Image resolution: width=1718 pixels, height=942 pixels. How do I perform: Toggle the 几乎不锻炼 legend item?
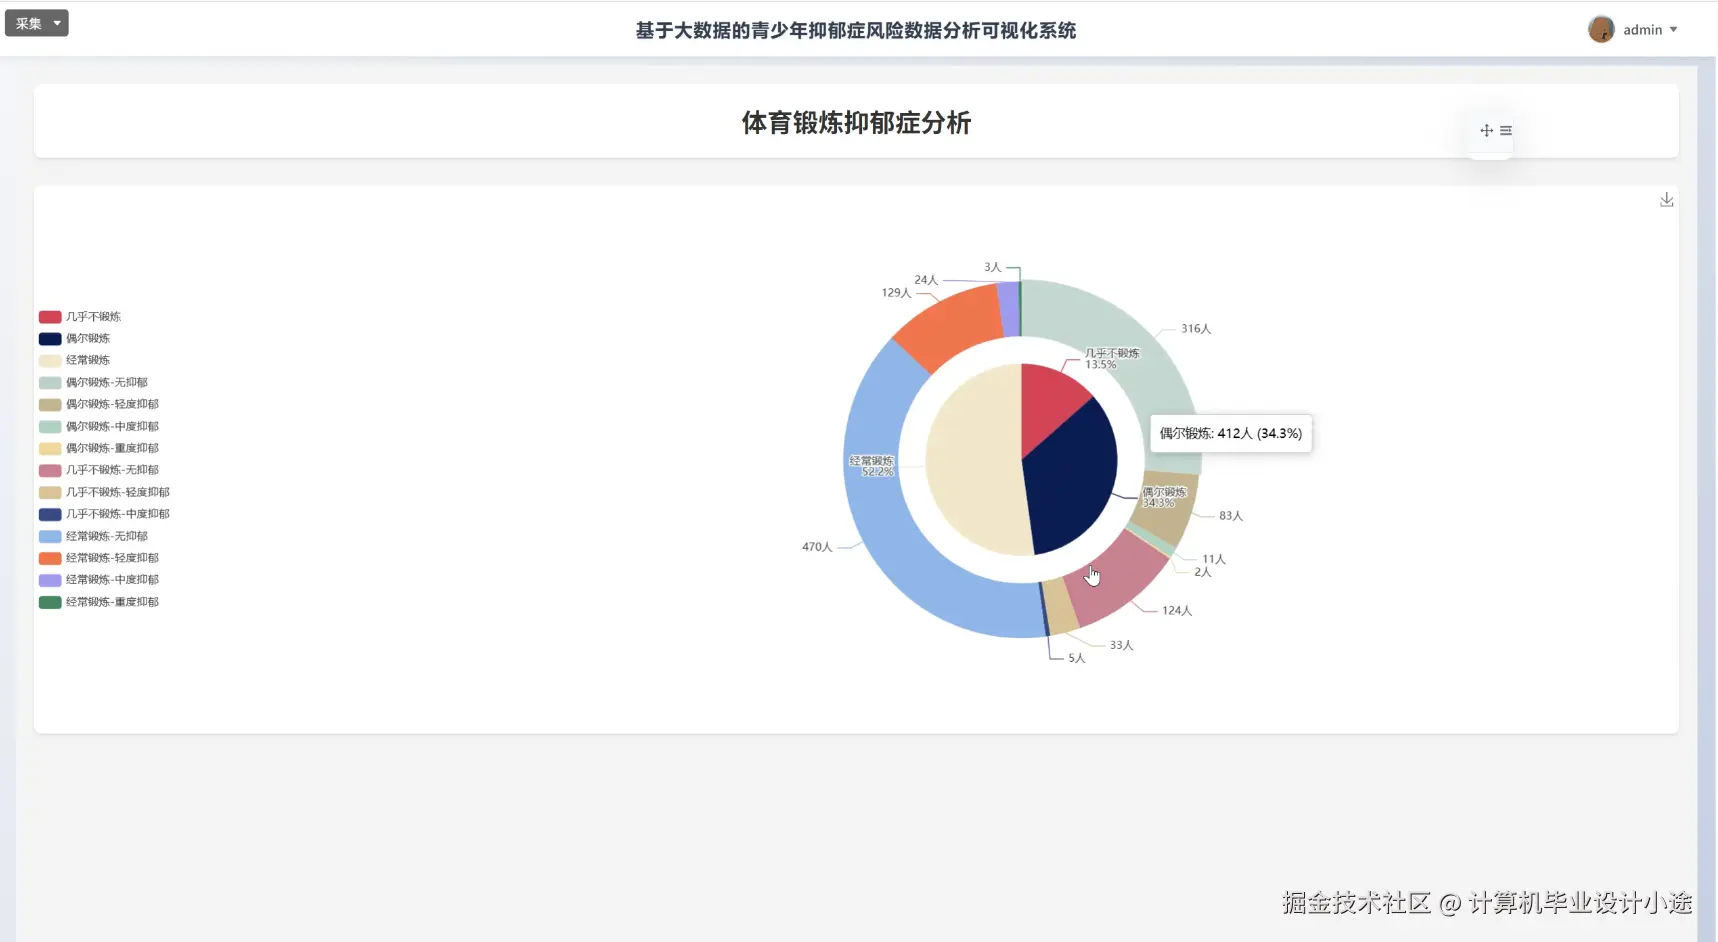pos(94,316)
